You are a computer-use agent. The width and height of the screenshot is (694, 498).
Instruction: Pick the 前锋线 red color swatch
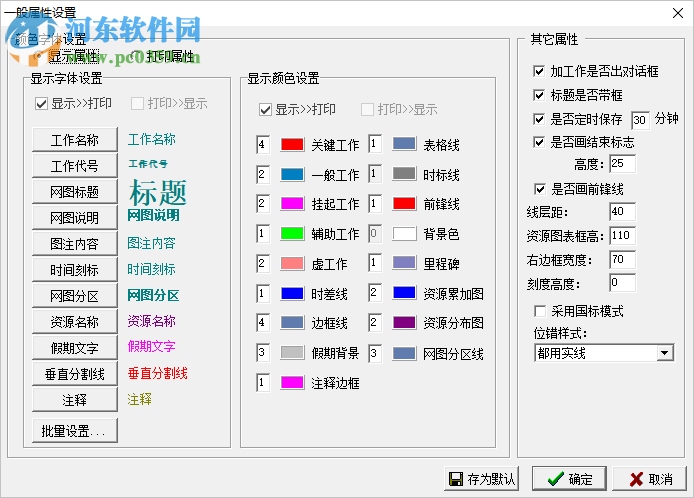[404, 204]
